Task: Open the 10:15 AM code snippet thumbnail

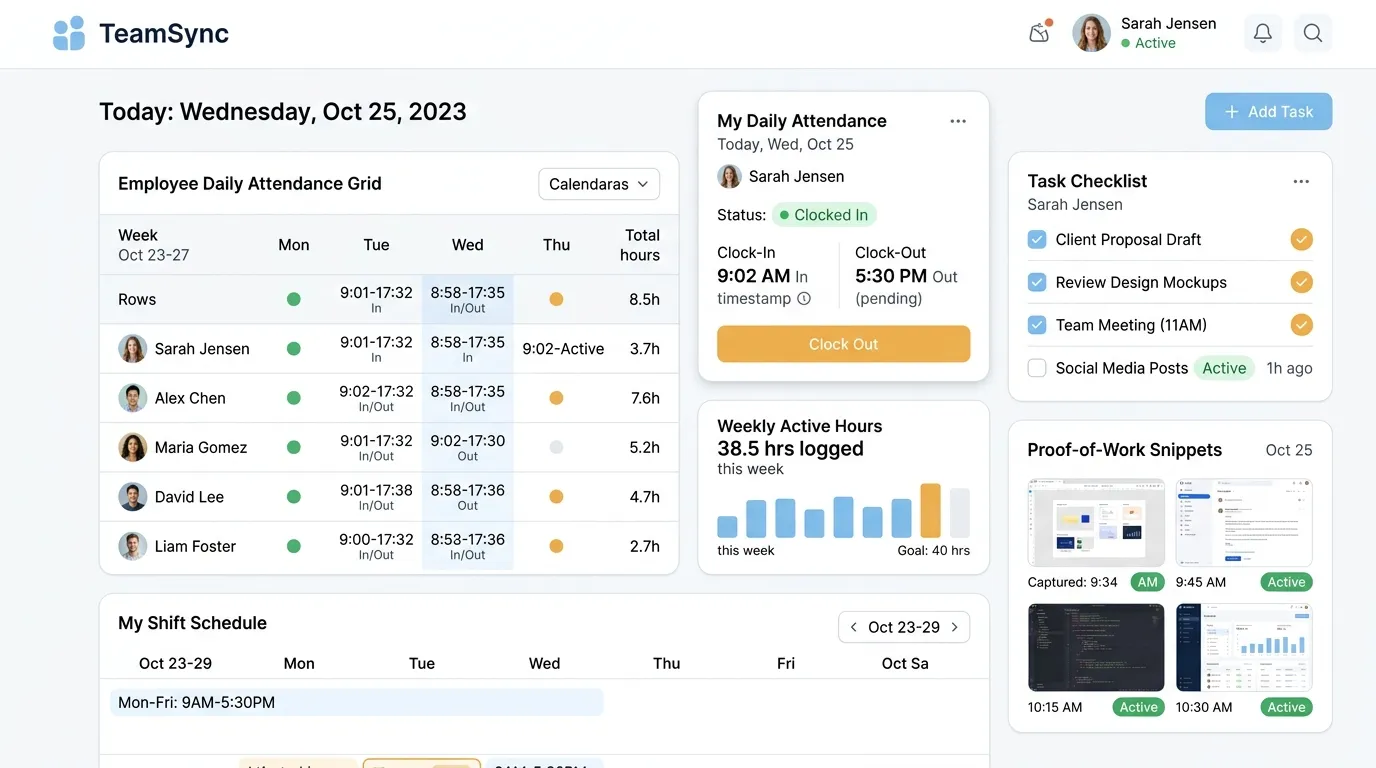Action: 1096,647
